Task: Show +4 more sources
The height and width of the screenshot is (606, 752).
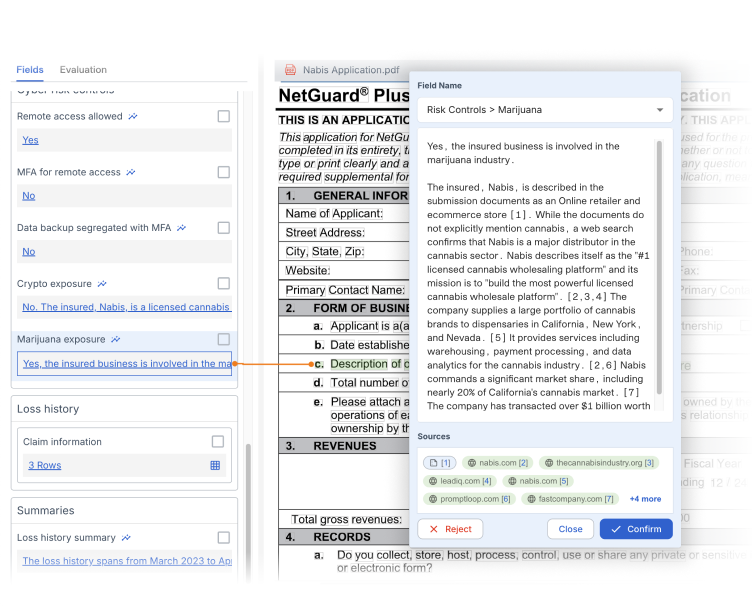Action: [645, 499]
